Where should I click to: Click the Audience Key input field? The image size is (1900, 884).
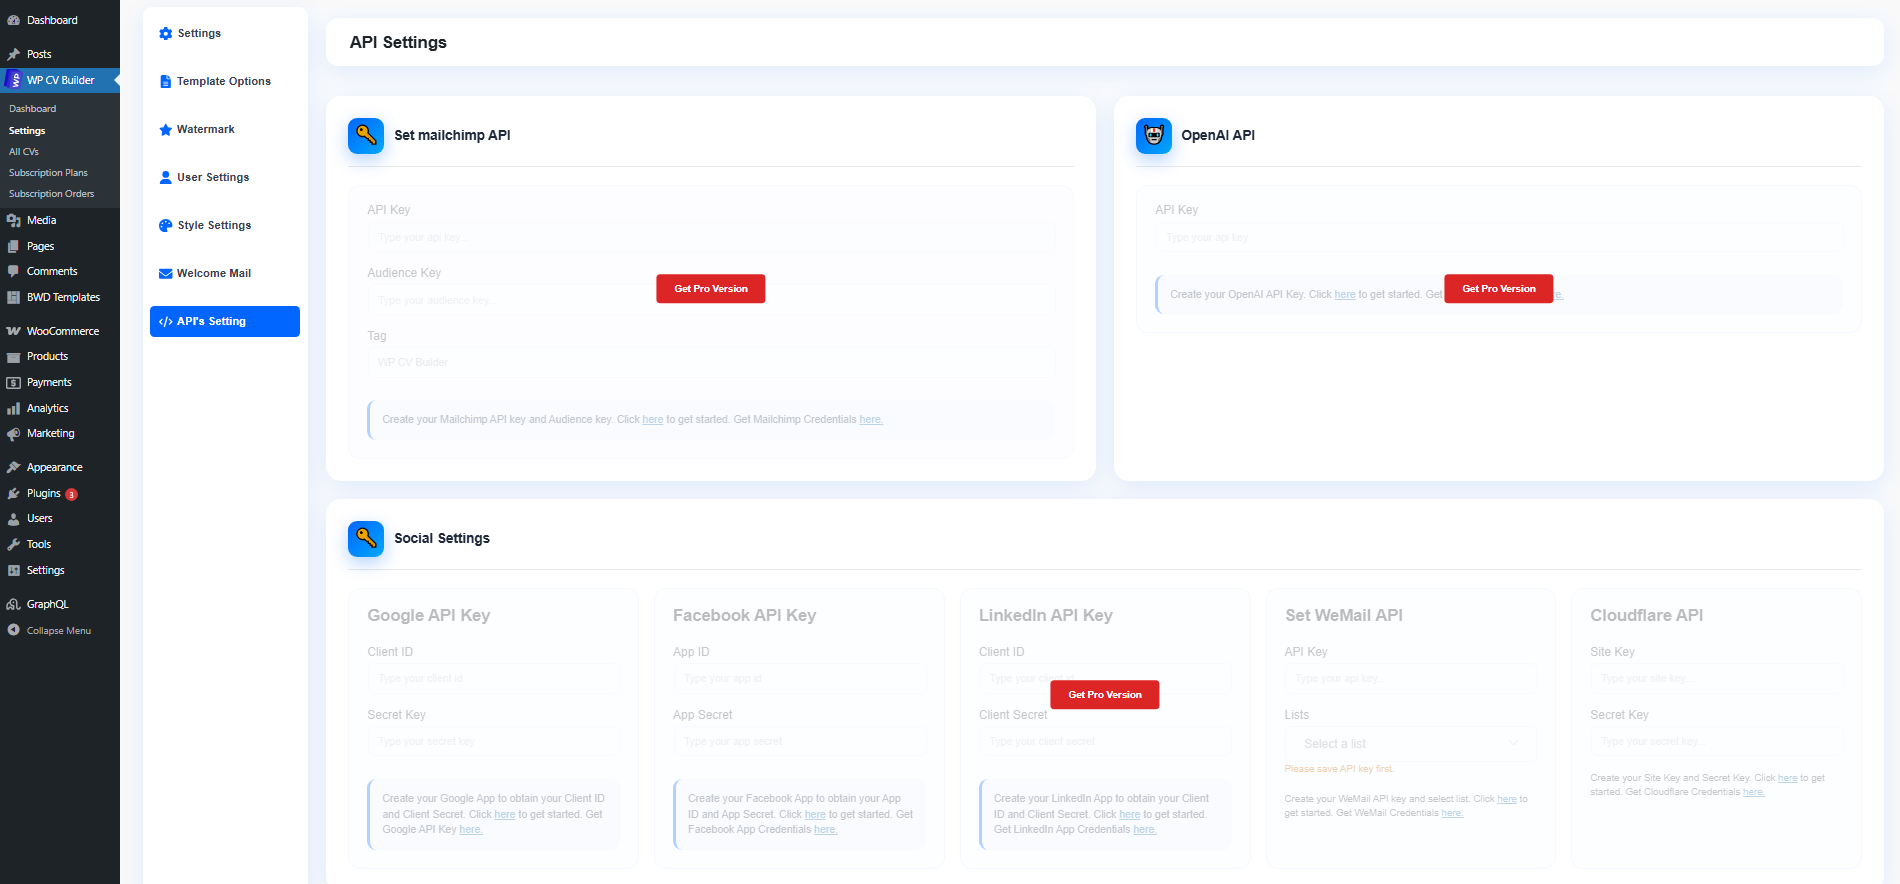tap(711, 300)
